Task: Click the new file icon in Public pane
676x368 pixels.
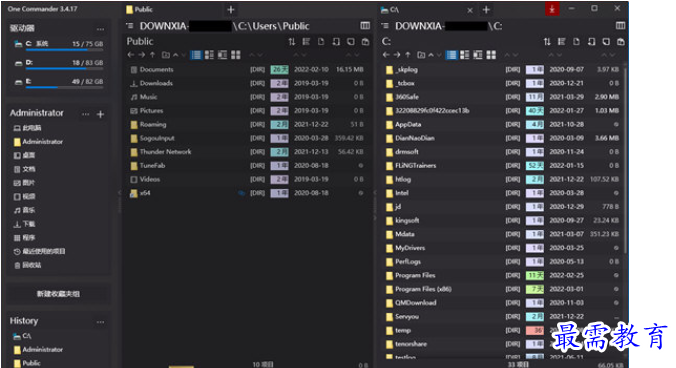Action: point(321,42)
